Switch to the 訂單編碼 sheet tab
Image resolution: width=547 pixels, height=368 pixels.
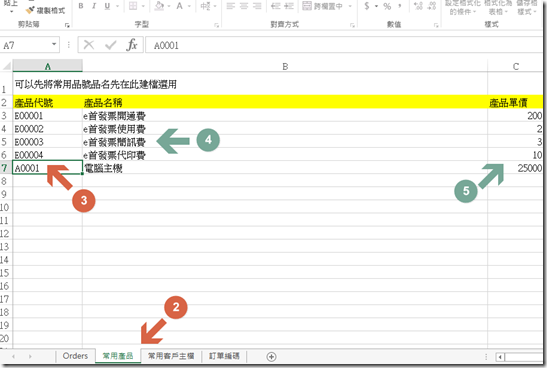(x=224, y=356)
